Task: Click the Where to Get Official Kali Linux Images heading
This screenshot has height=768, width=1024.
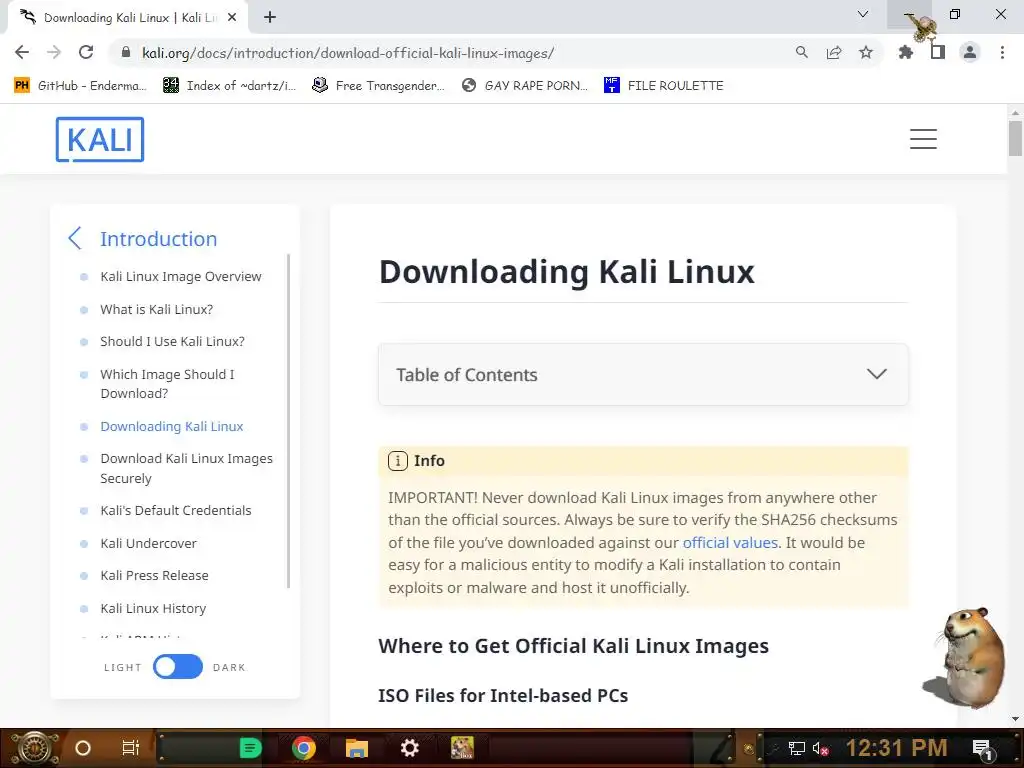Action: pyautogui.click(x=573, y=647)
